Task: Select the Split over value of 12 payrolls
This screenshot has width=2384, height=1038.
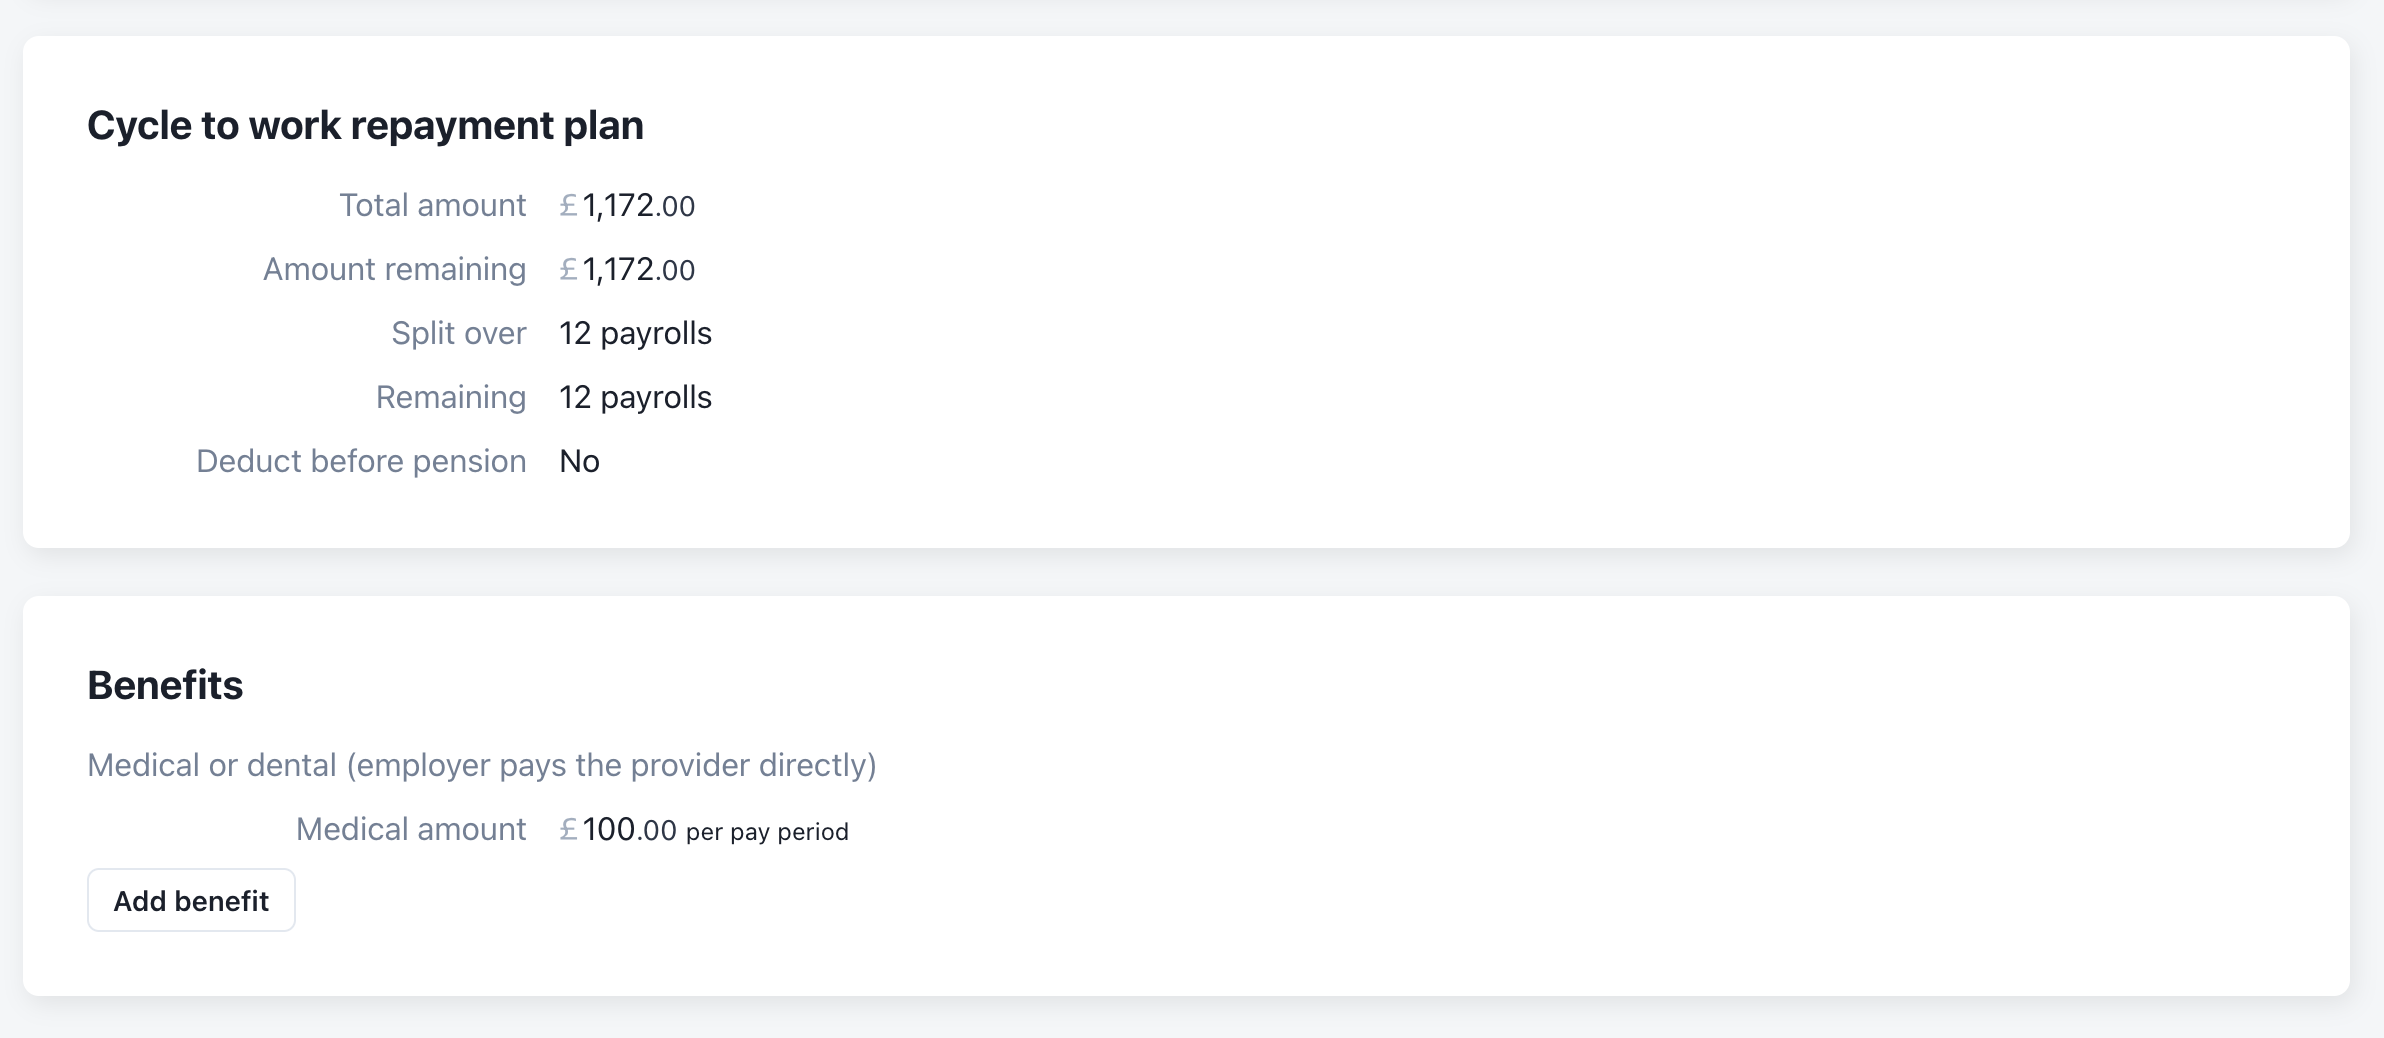Action: point(635,333)
